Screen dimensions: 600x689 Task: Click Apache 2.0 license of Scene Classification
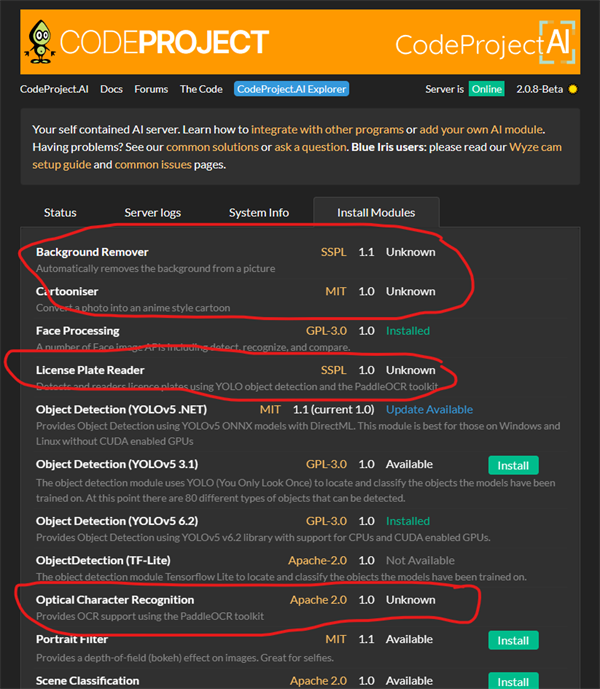[x=318, y=681]
